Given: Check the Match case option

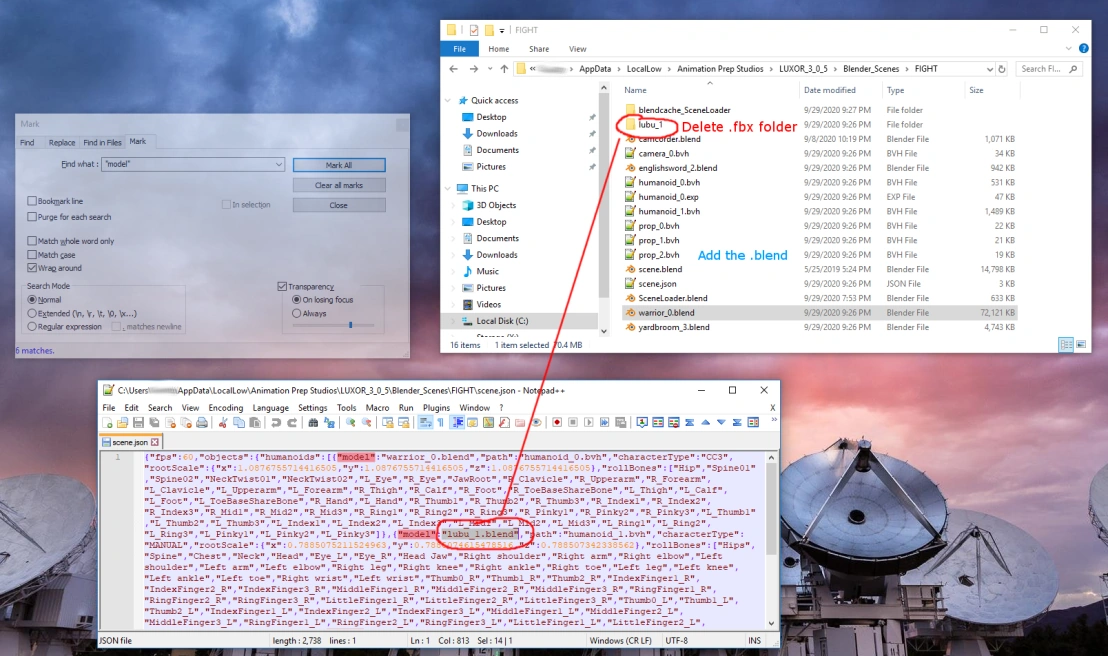Looking at the screenshot, I should (32, 254).
